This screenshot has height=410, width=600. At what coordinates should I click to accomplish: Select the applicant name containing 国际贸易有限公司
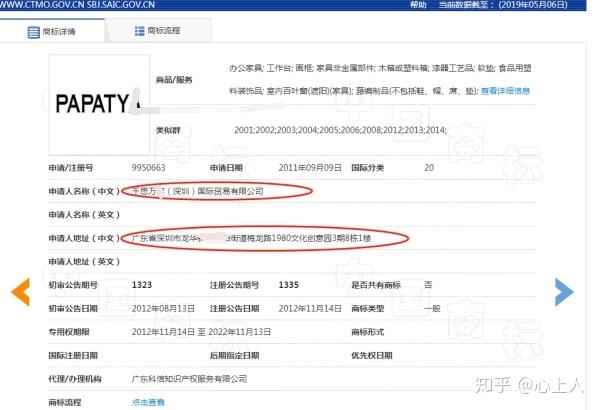(x=197, y=191)
